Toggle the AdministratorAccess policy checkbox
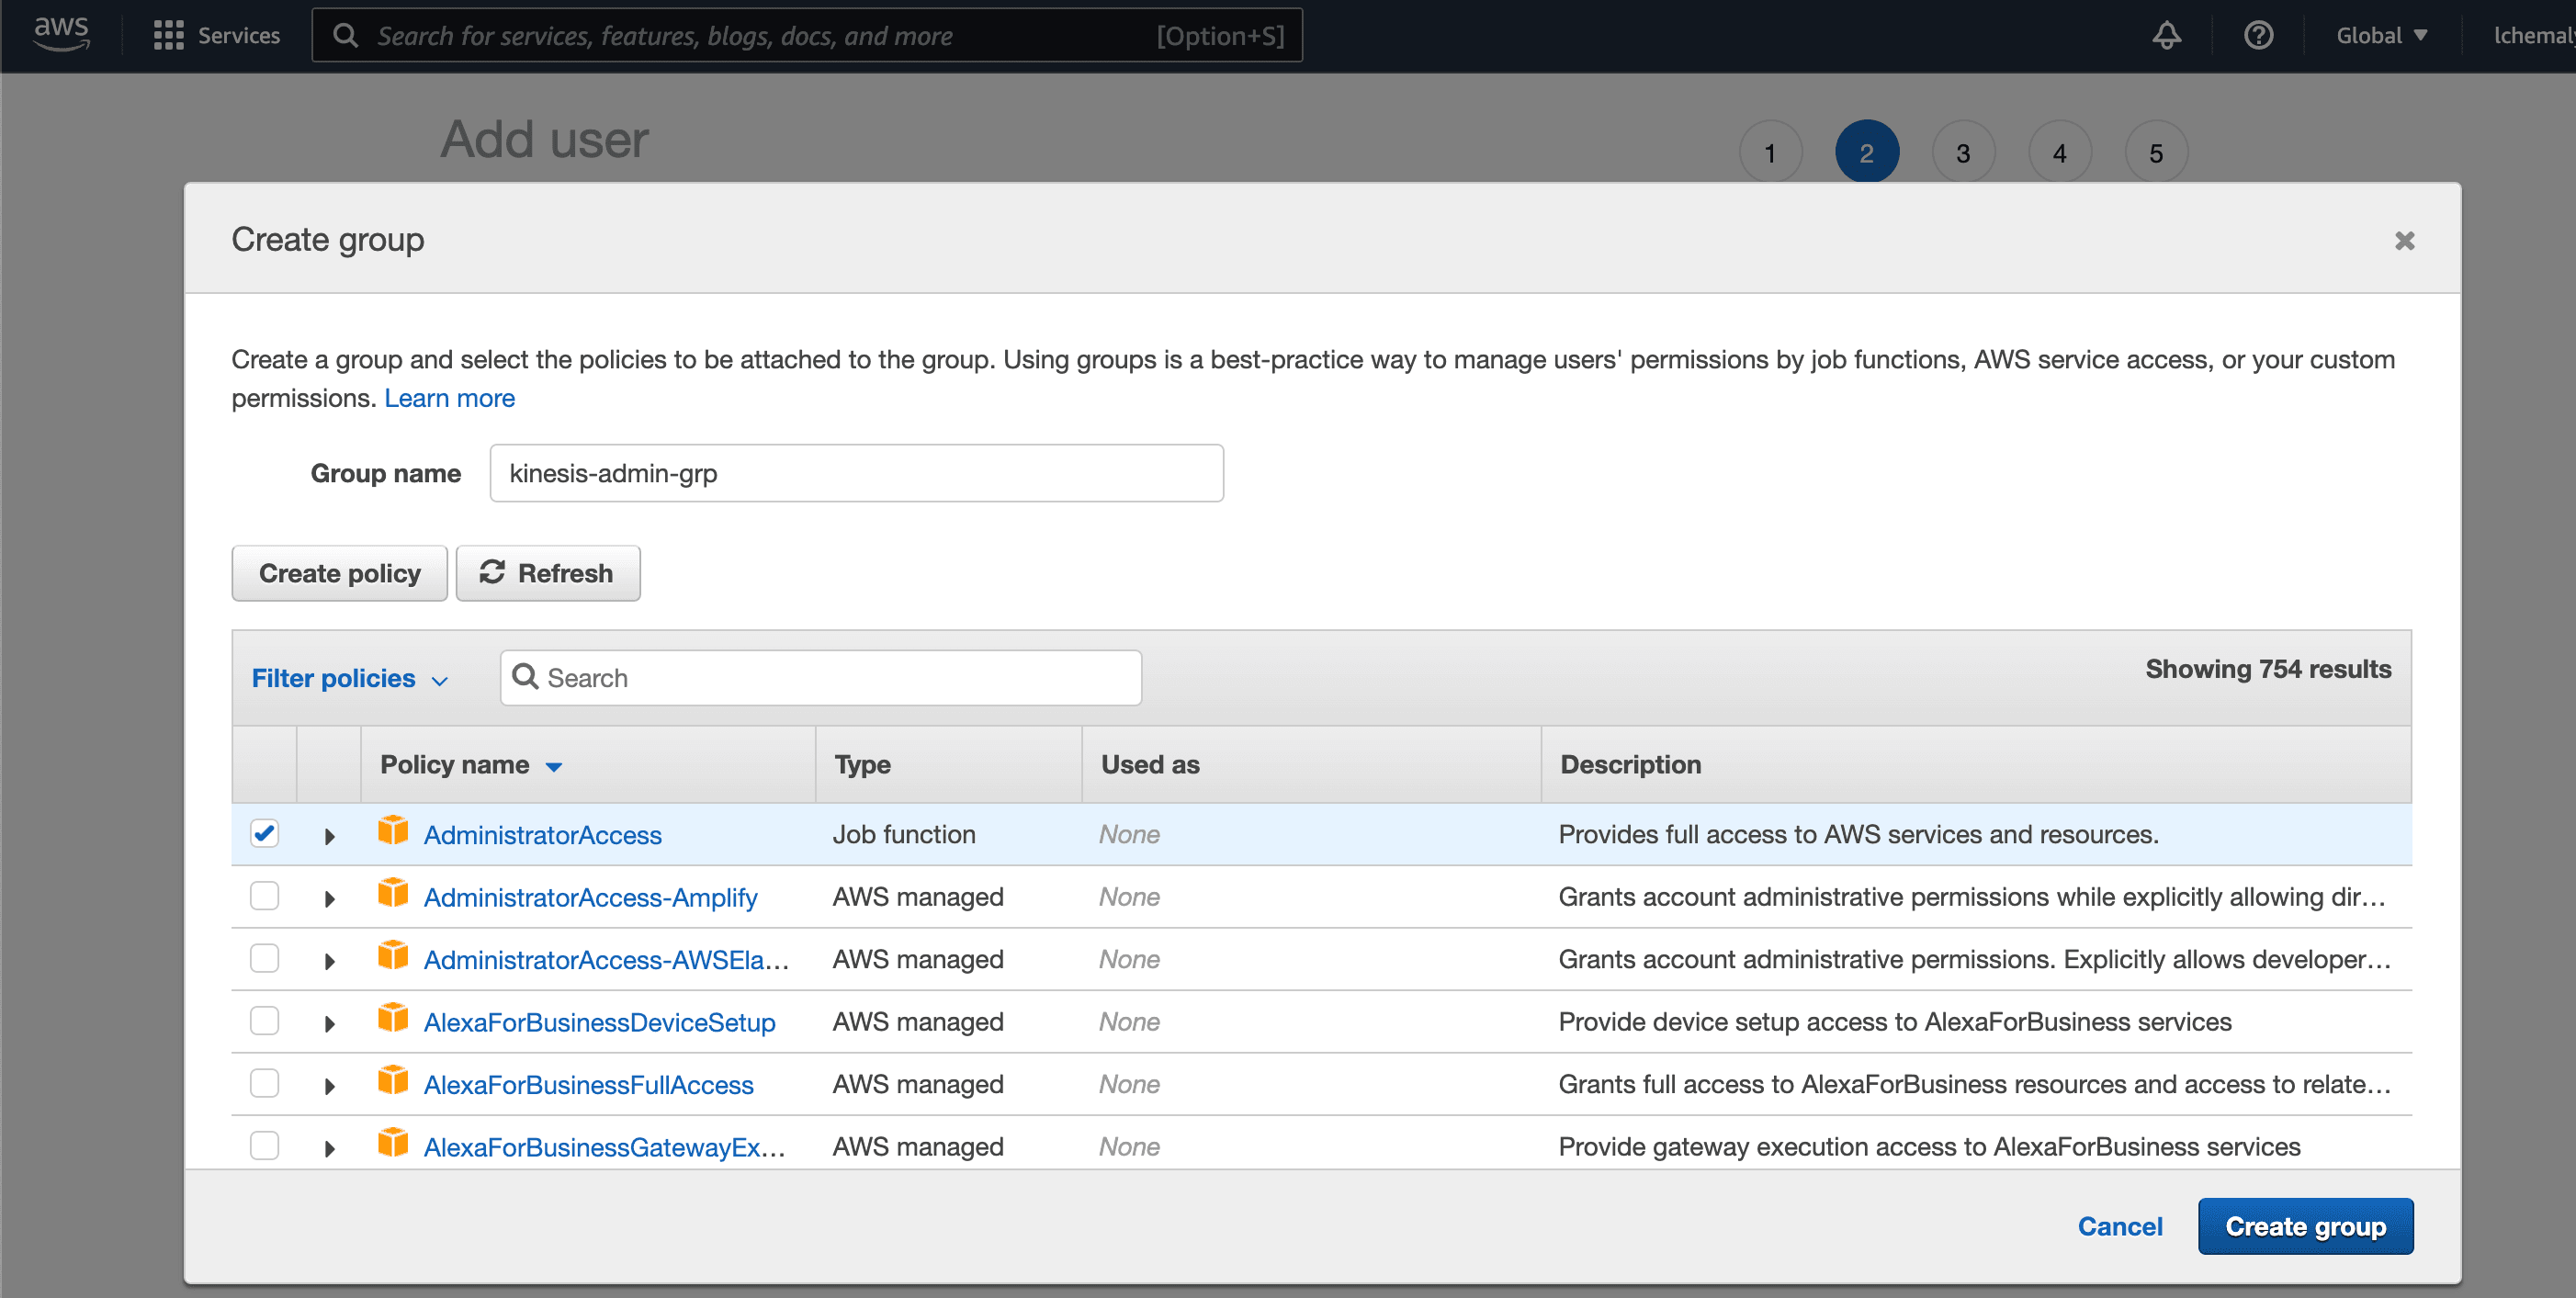Screen dimensions: 2576x1298 coord(266,834)
